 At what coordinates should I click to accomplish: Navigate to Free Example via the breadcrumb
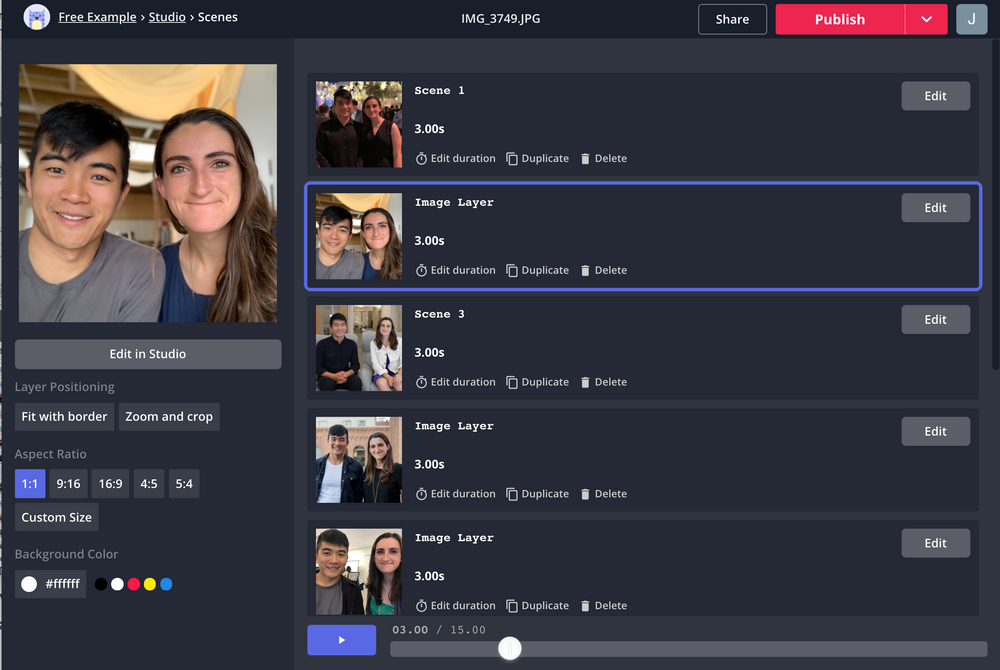[97, 16]
